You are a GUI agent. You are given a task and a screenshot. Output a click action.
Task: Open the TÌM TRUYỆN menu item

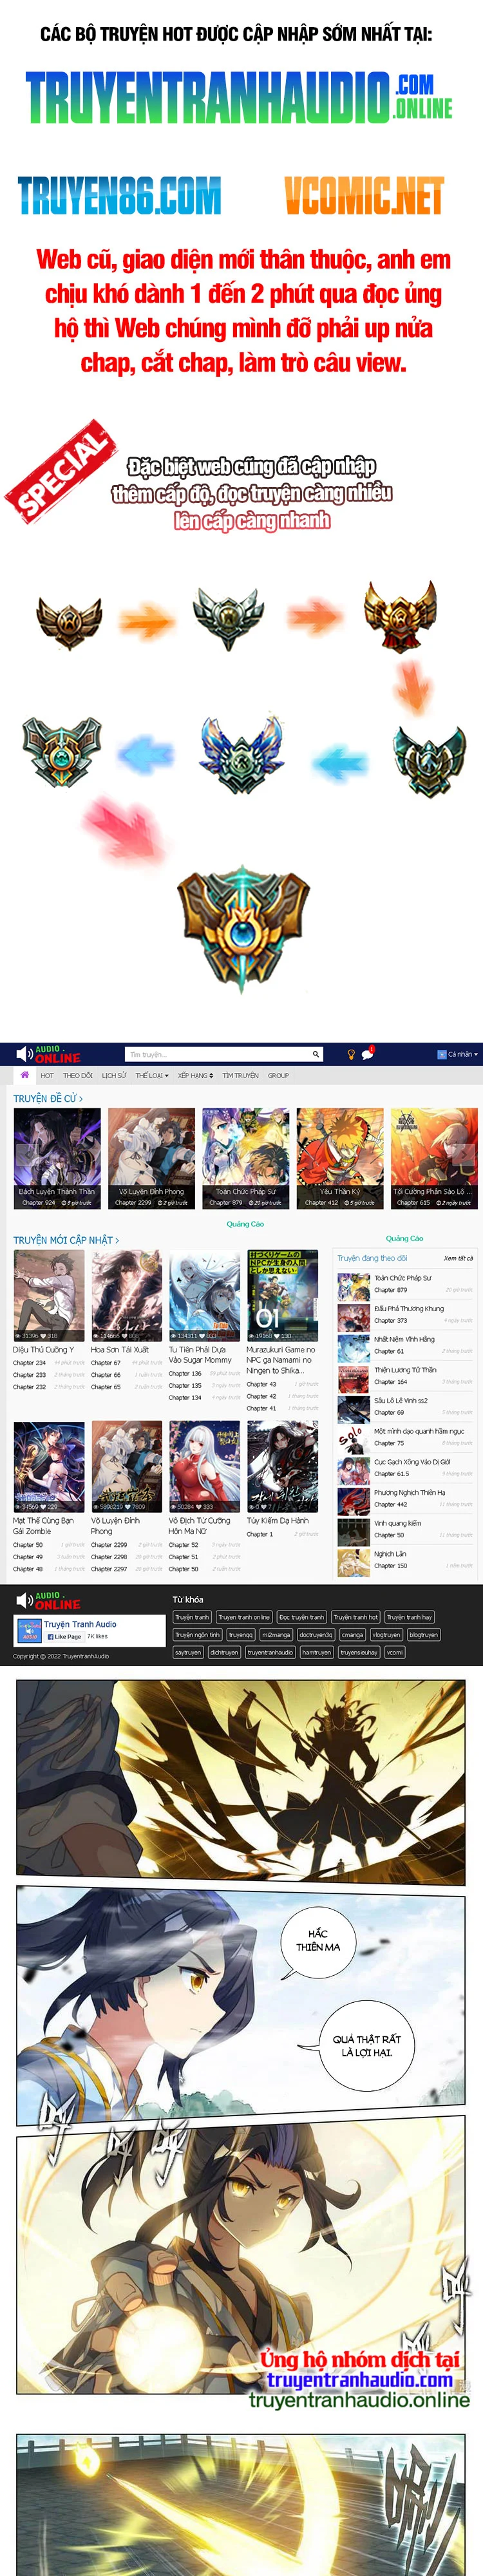click(240, 1076)
